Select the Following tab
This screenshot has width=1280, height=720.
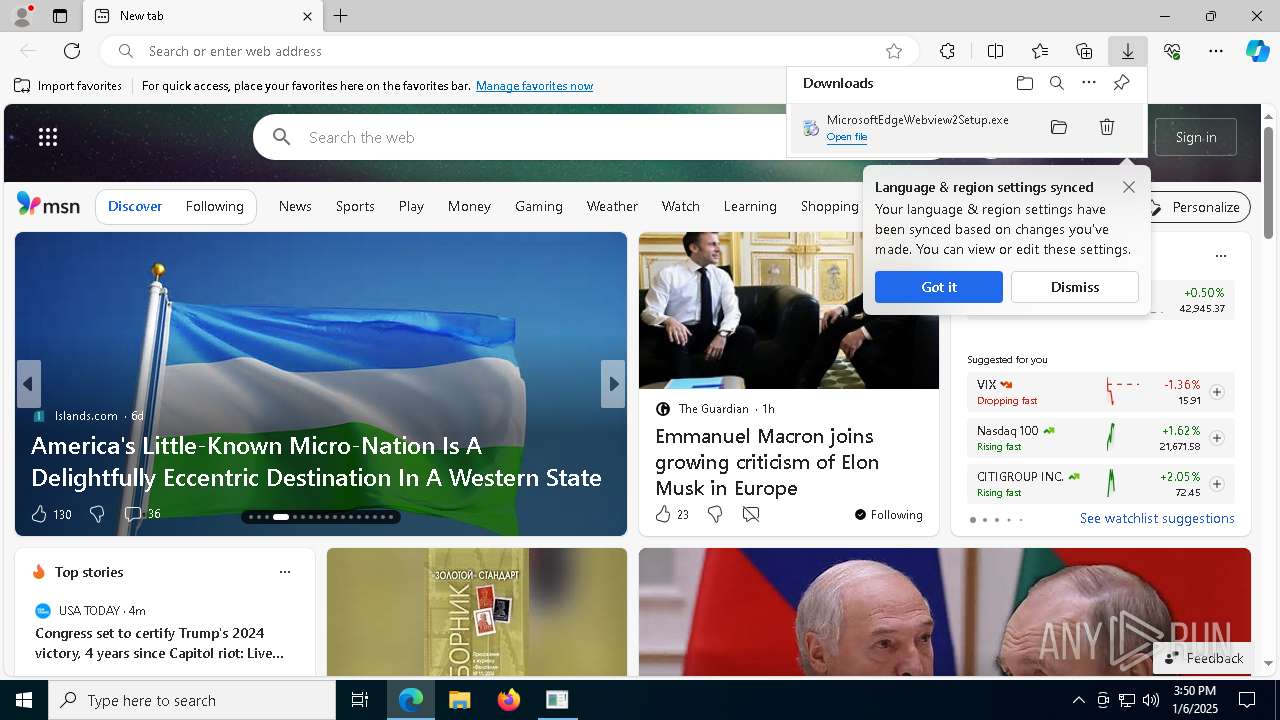point(214,206)
